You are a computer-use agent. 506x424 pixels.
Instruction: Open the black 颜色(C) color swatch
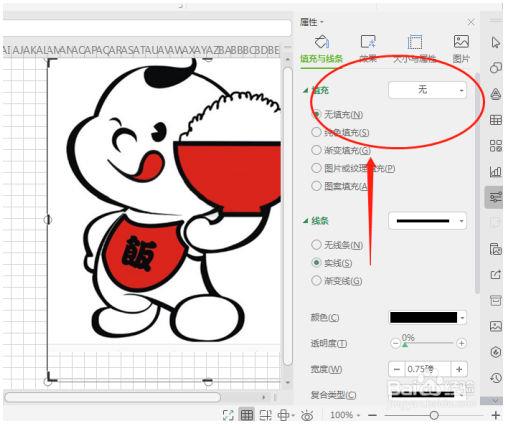point(427,317)
